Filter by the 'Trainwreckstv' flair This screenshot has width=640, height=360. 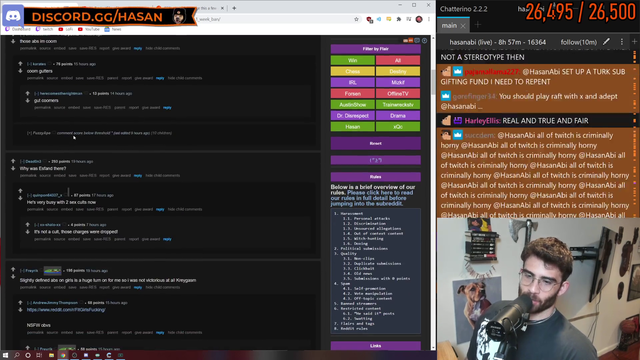pyautogui.click(x=398, y=104)
